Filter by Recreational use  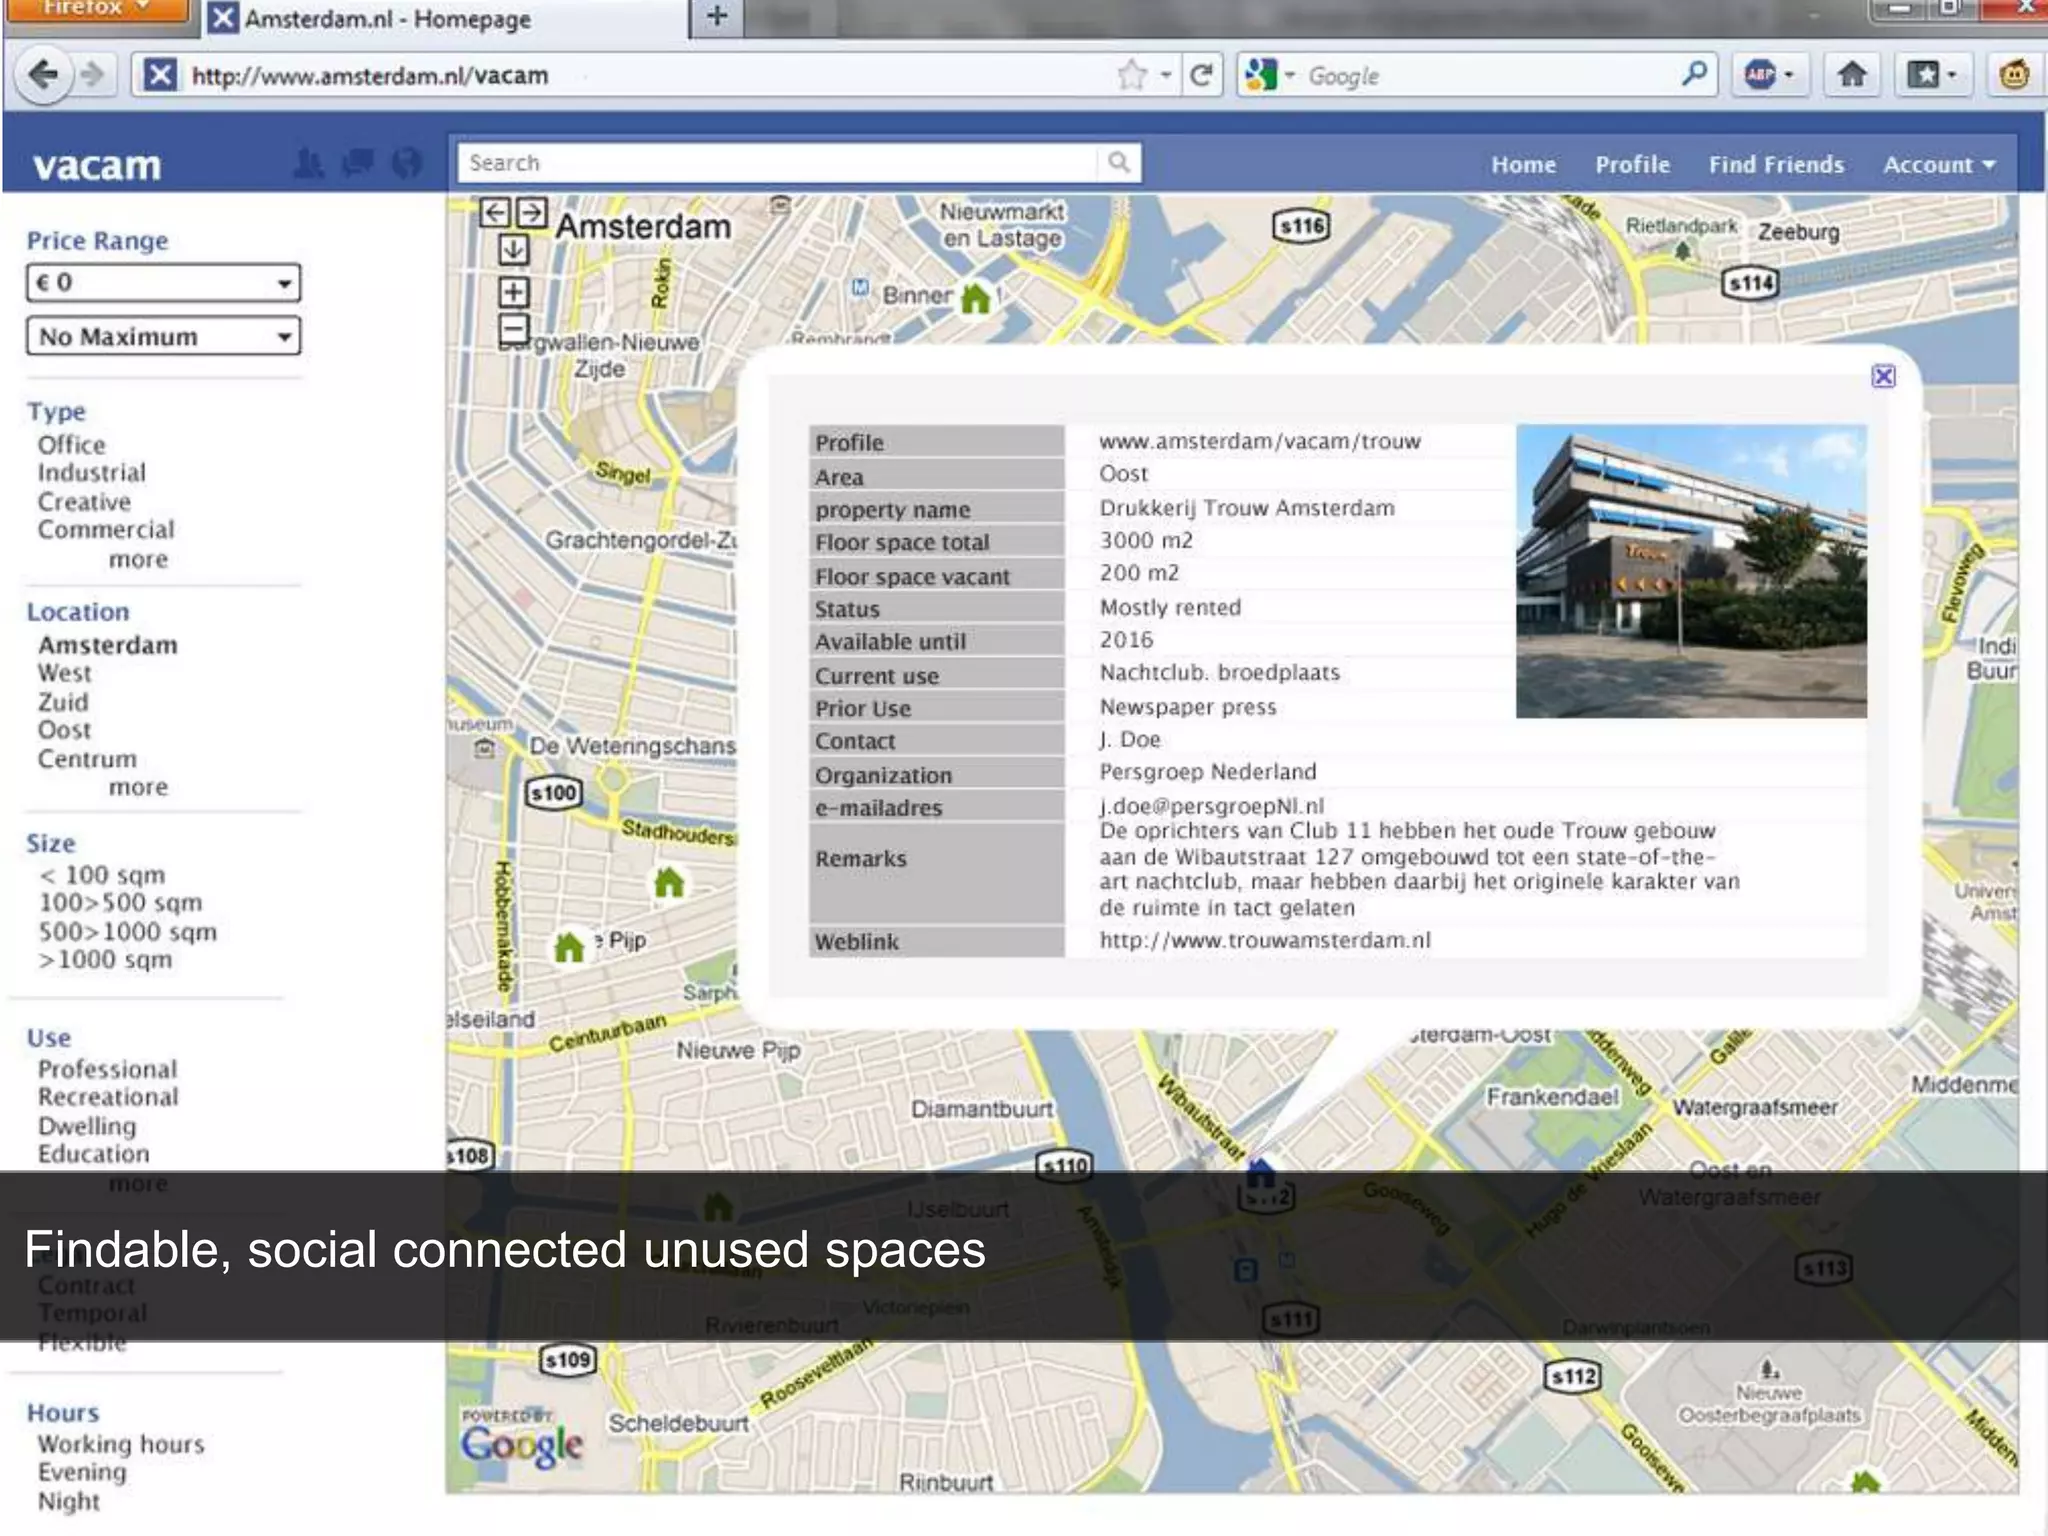[x=108, y=1097]
